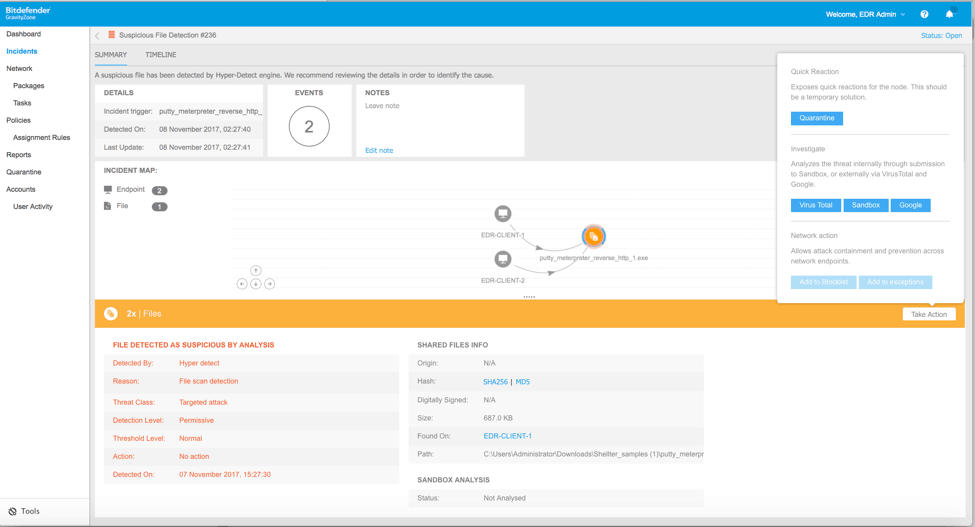Open User Activity in sidebar
The width and height of the screenshot is (975, 527).
click(33, 207)
